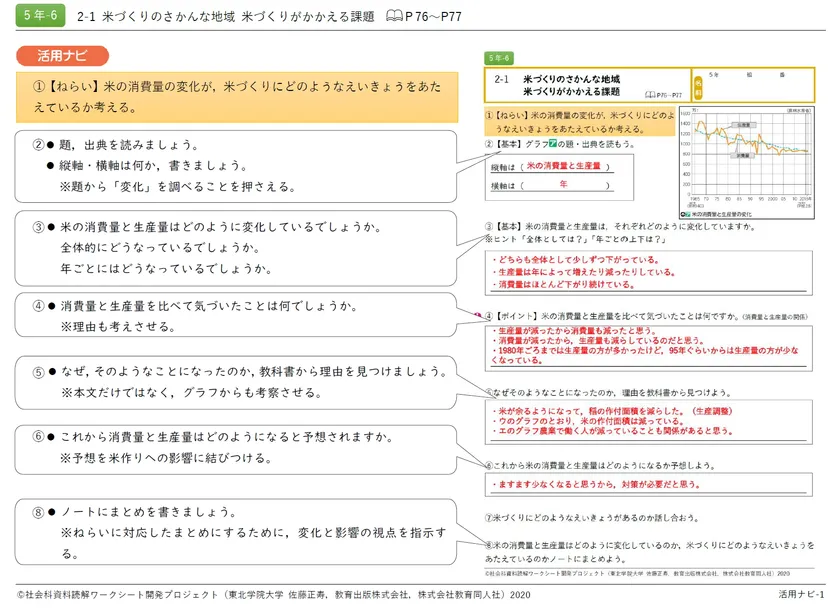Click red answer beginning "1980年ごろまでは生産量の方が多かった"
This screenshot has width=840, height=608.
[645, 355]
